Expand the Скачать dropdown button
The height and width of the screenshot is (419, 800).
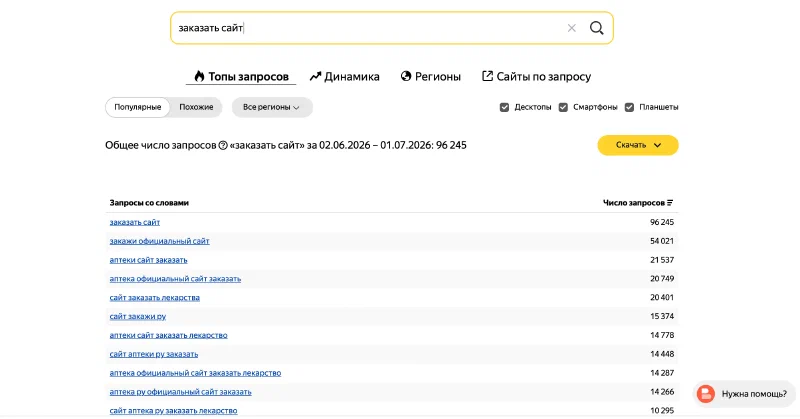pyautogui.click(x=638, y=145)
